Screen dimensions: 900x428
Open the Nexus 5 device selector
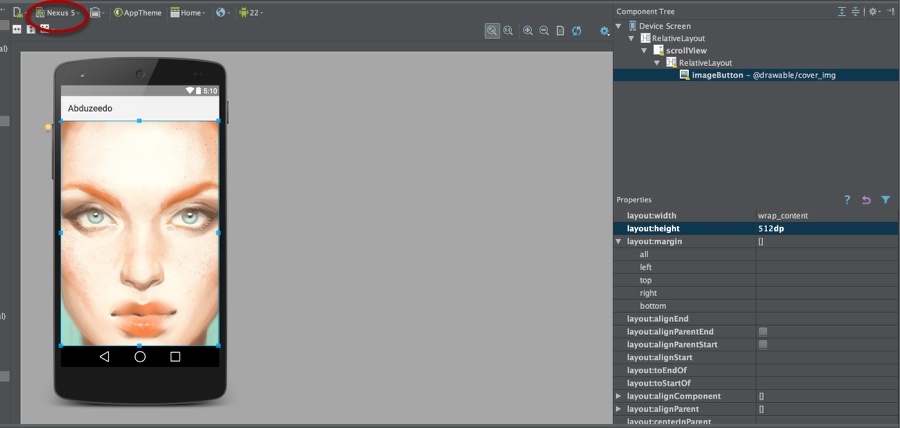point(57,13)
